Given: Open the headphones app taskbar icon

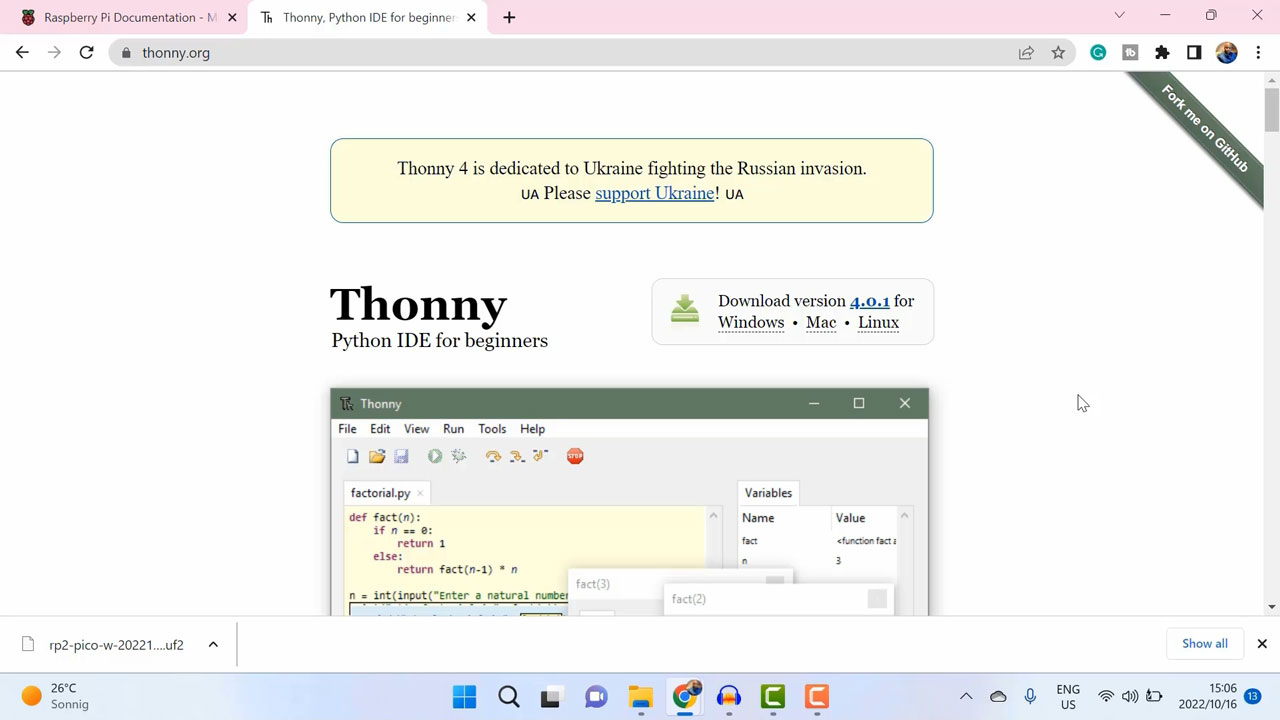Looking at the screenshot, I should 729,696.
